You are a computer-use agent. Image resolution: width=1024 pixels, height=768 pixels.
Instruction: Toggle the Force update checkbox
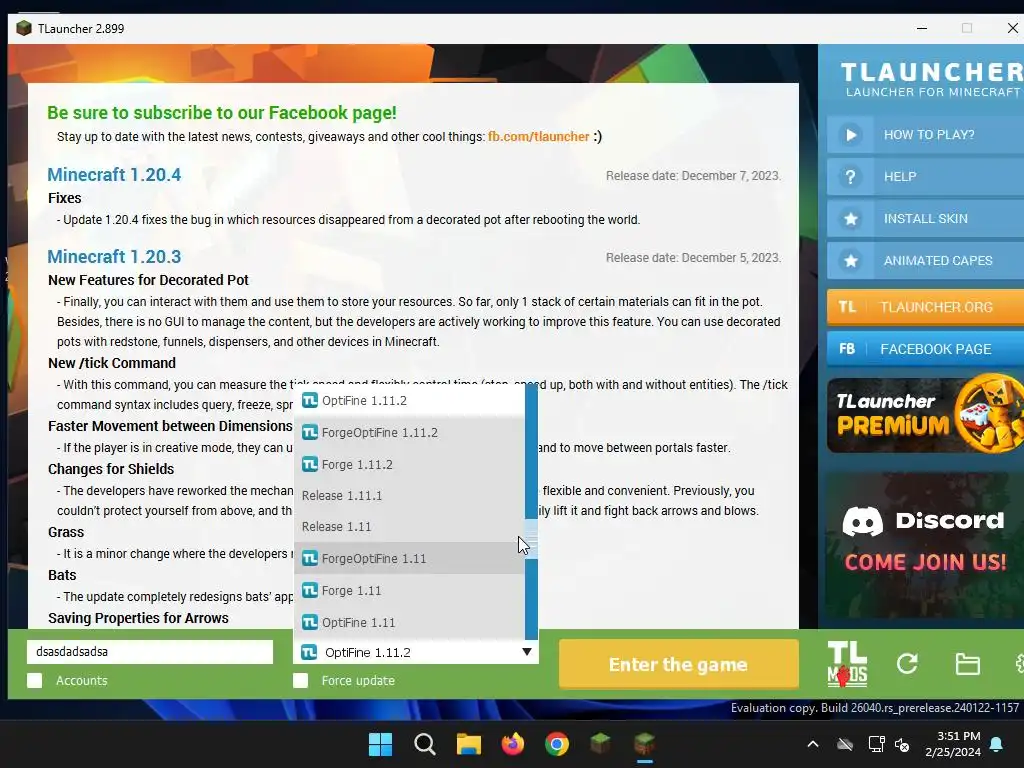pyautogui.click(x=300, y=680)
